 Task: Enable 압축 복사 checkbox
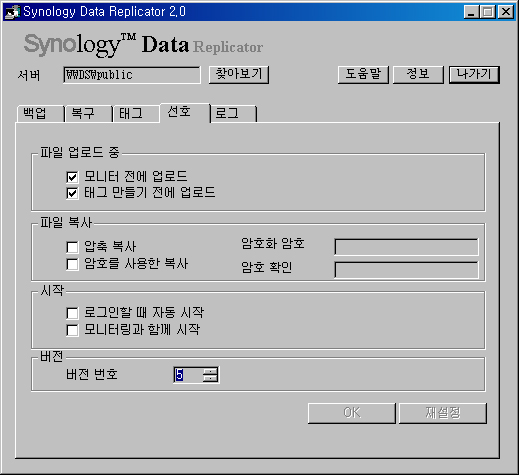click(x=72, y=247)
